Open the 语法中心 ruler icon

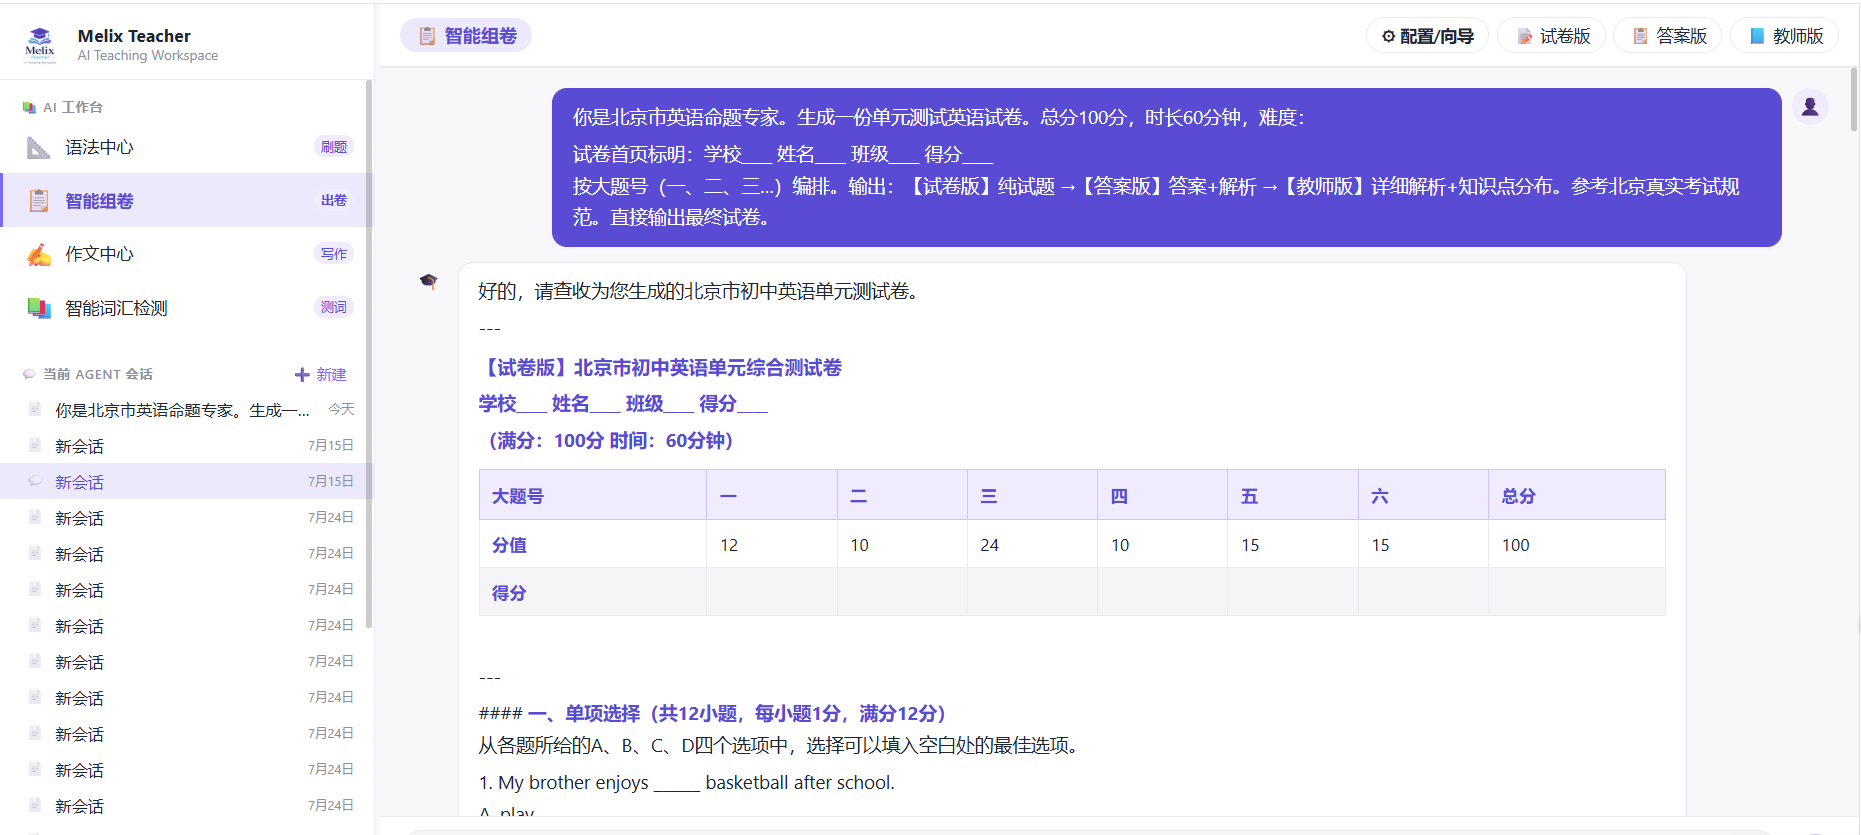(x=38, y=148)
